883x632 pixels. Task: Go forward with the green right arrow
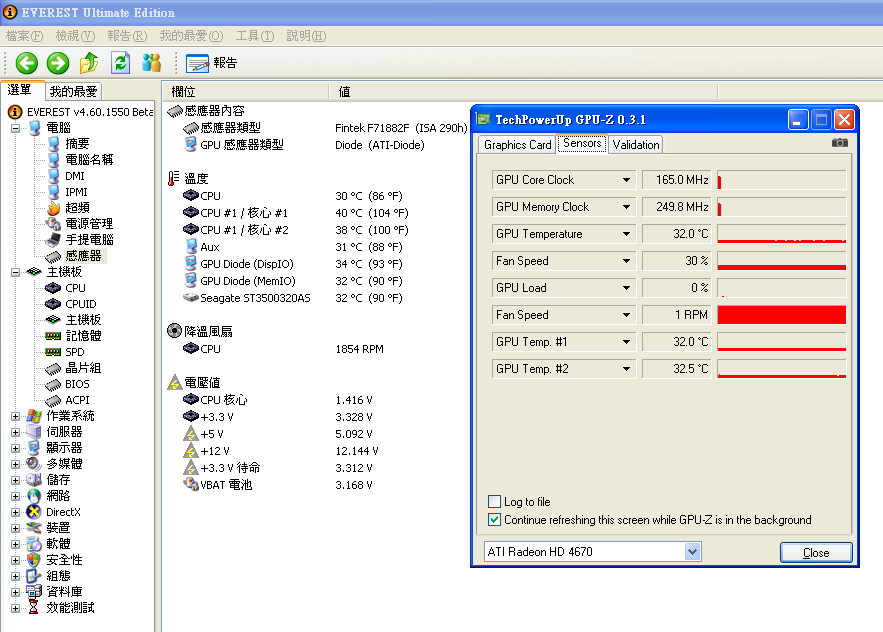(58, 63)
